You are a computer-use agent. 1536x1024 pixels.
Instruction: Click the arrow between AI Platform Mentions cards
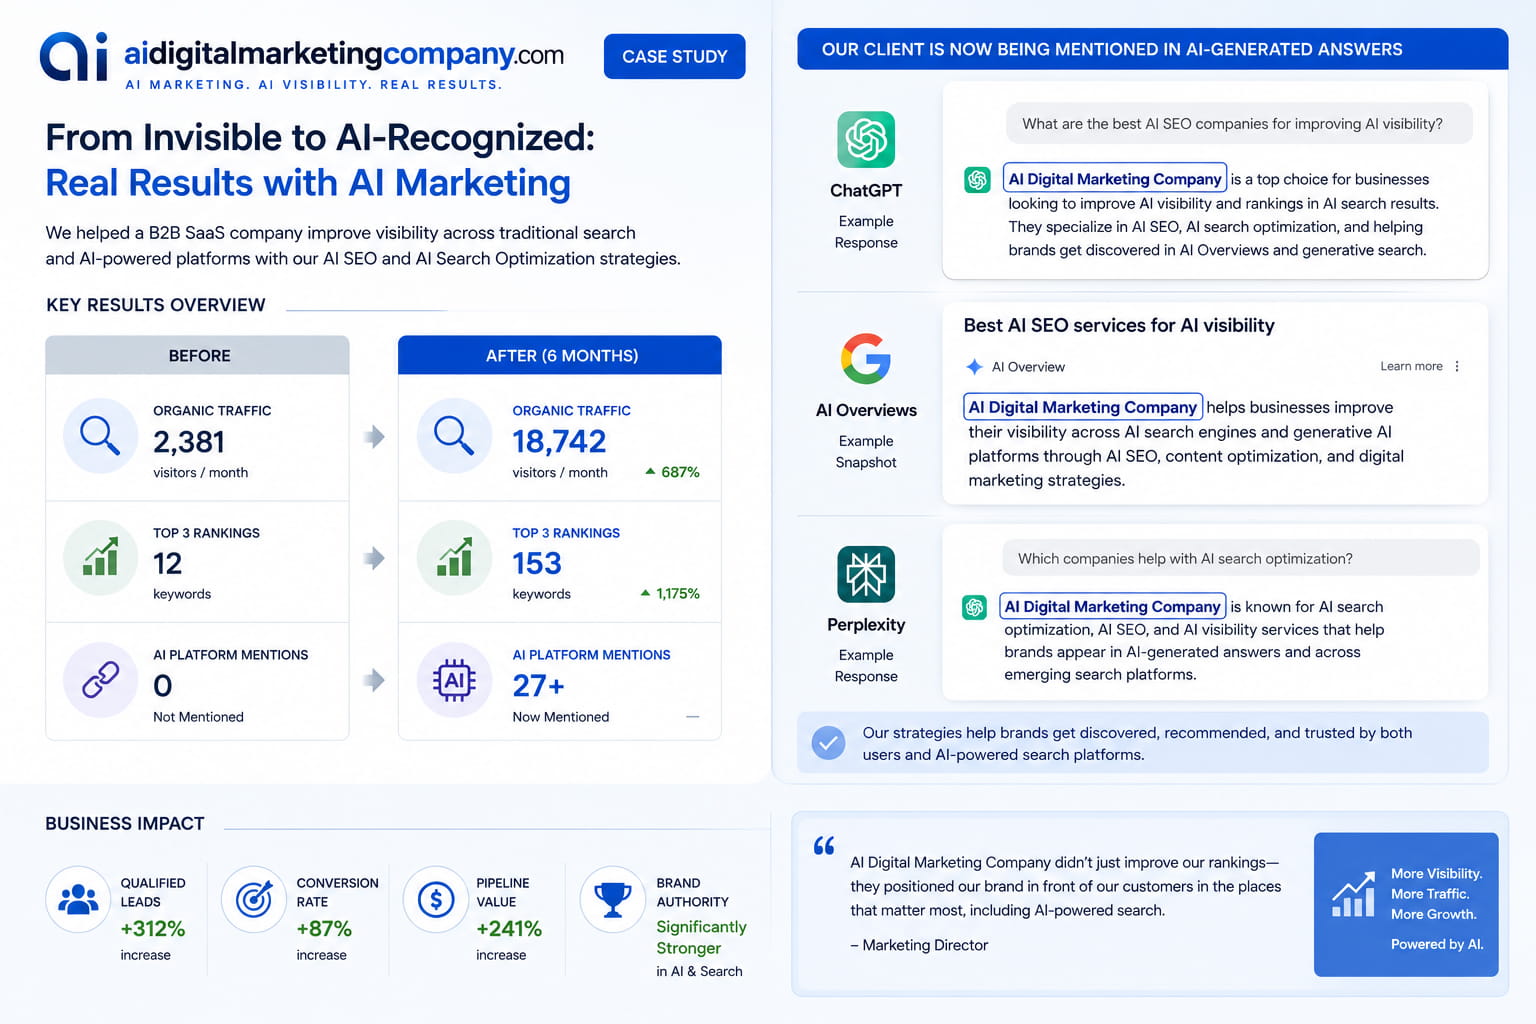click(x=374, y=680)
